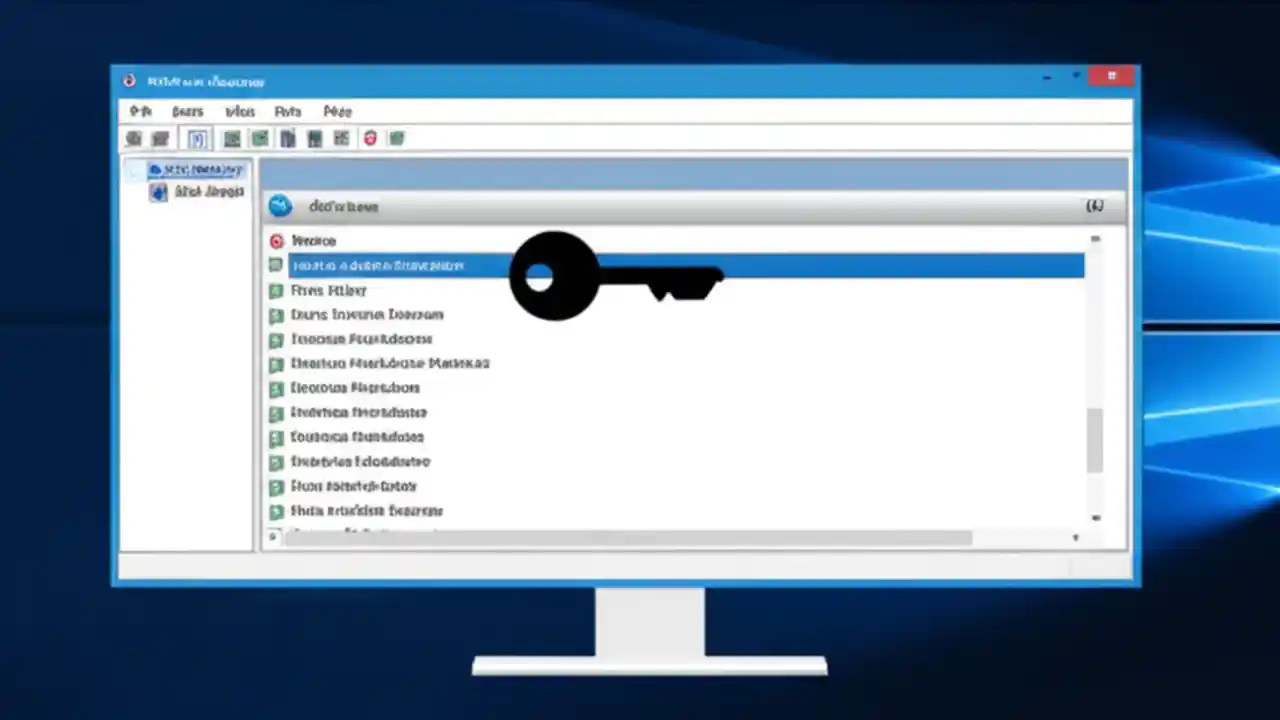Click the blue globe icon in the list header

(x=280, y=206)
